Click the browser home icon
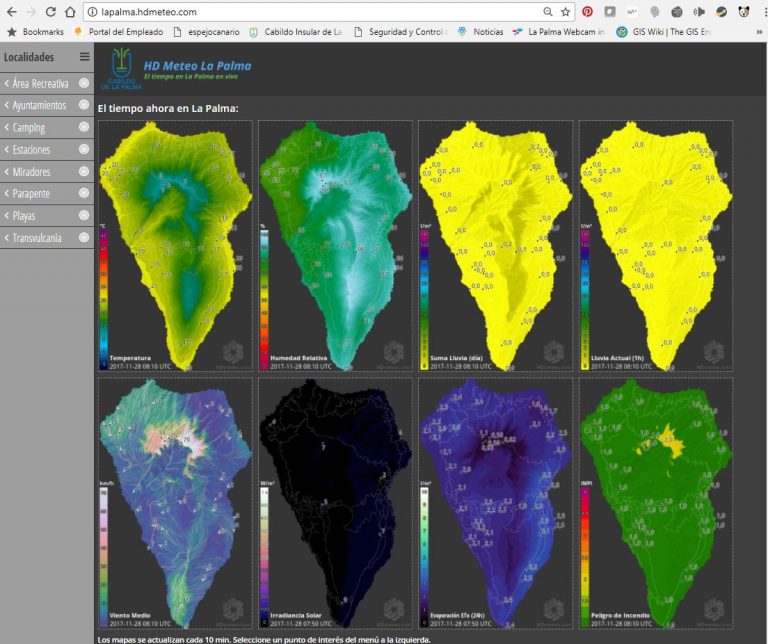Viewport: 768px width, 644px height. coord(69,12)
